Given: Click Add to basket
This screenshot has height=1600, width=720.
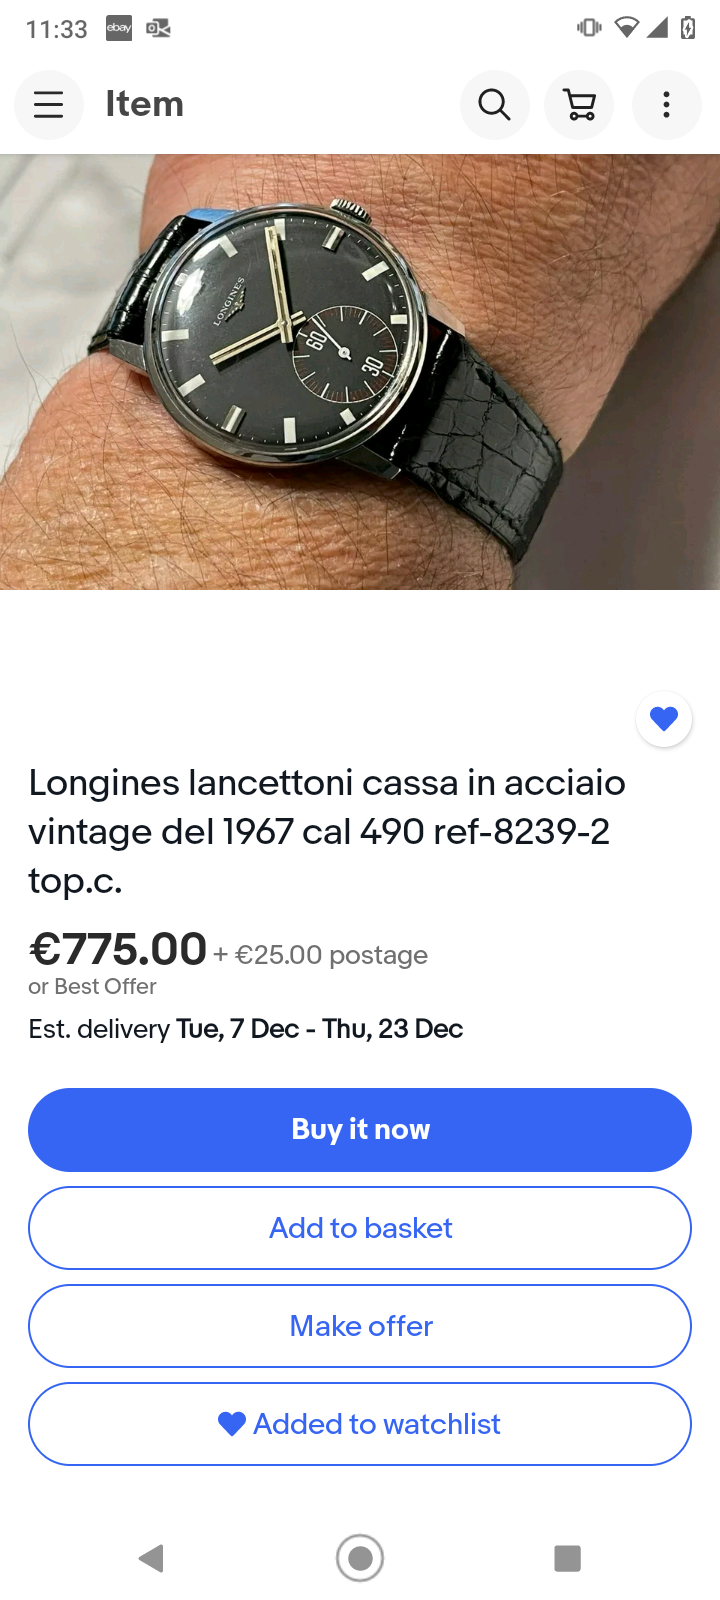Looking at the screenshot, I should [360, 1228].
